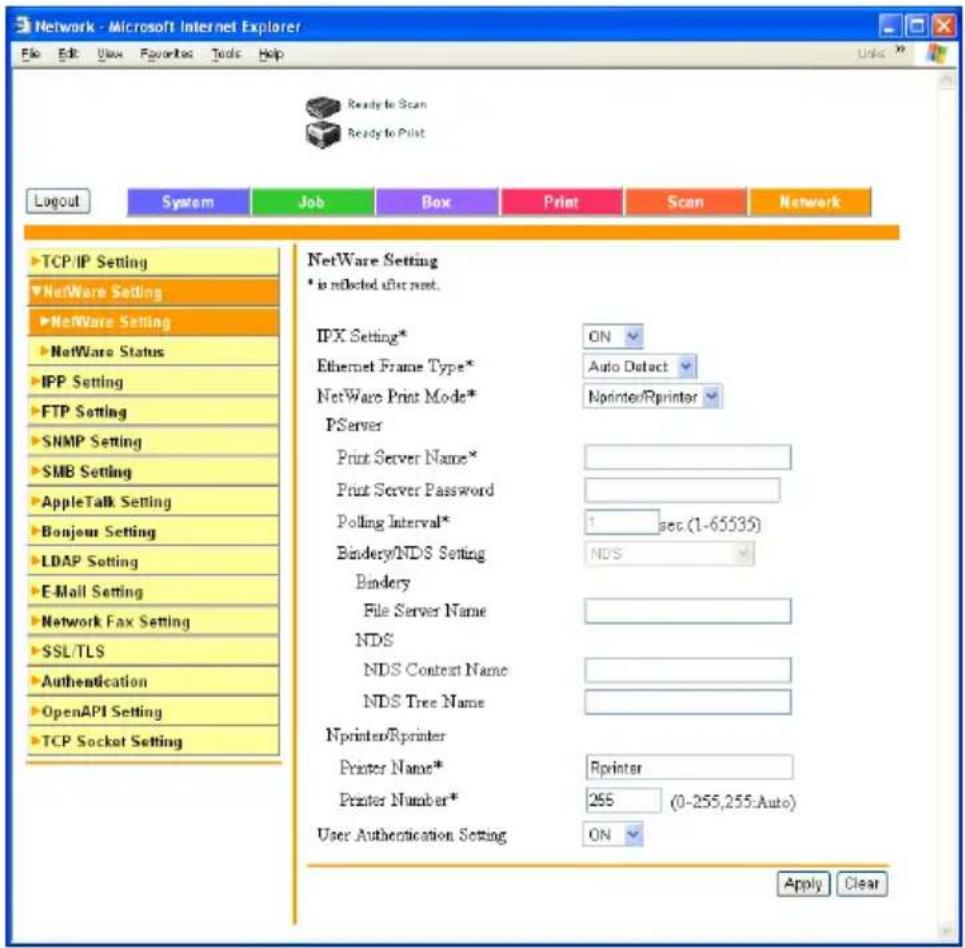
Task: Click the page scrollbar up arrow
Action: [947, 81]
